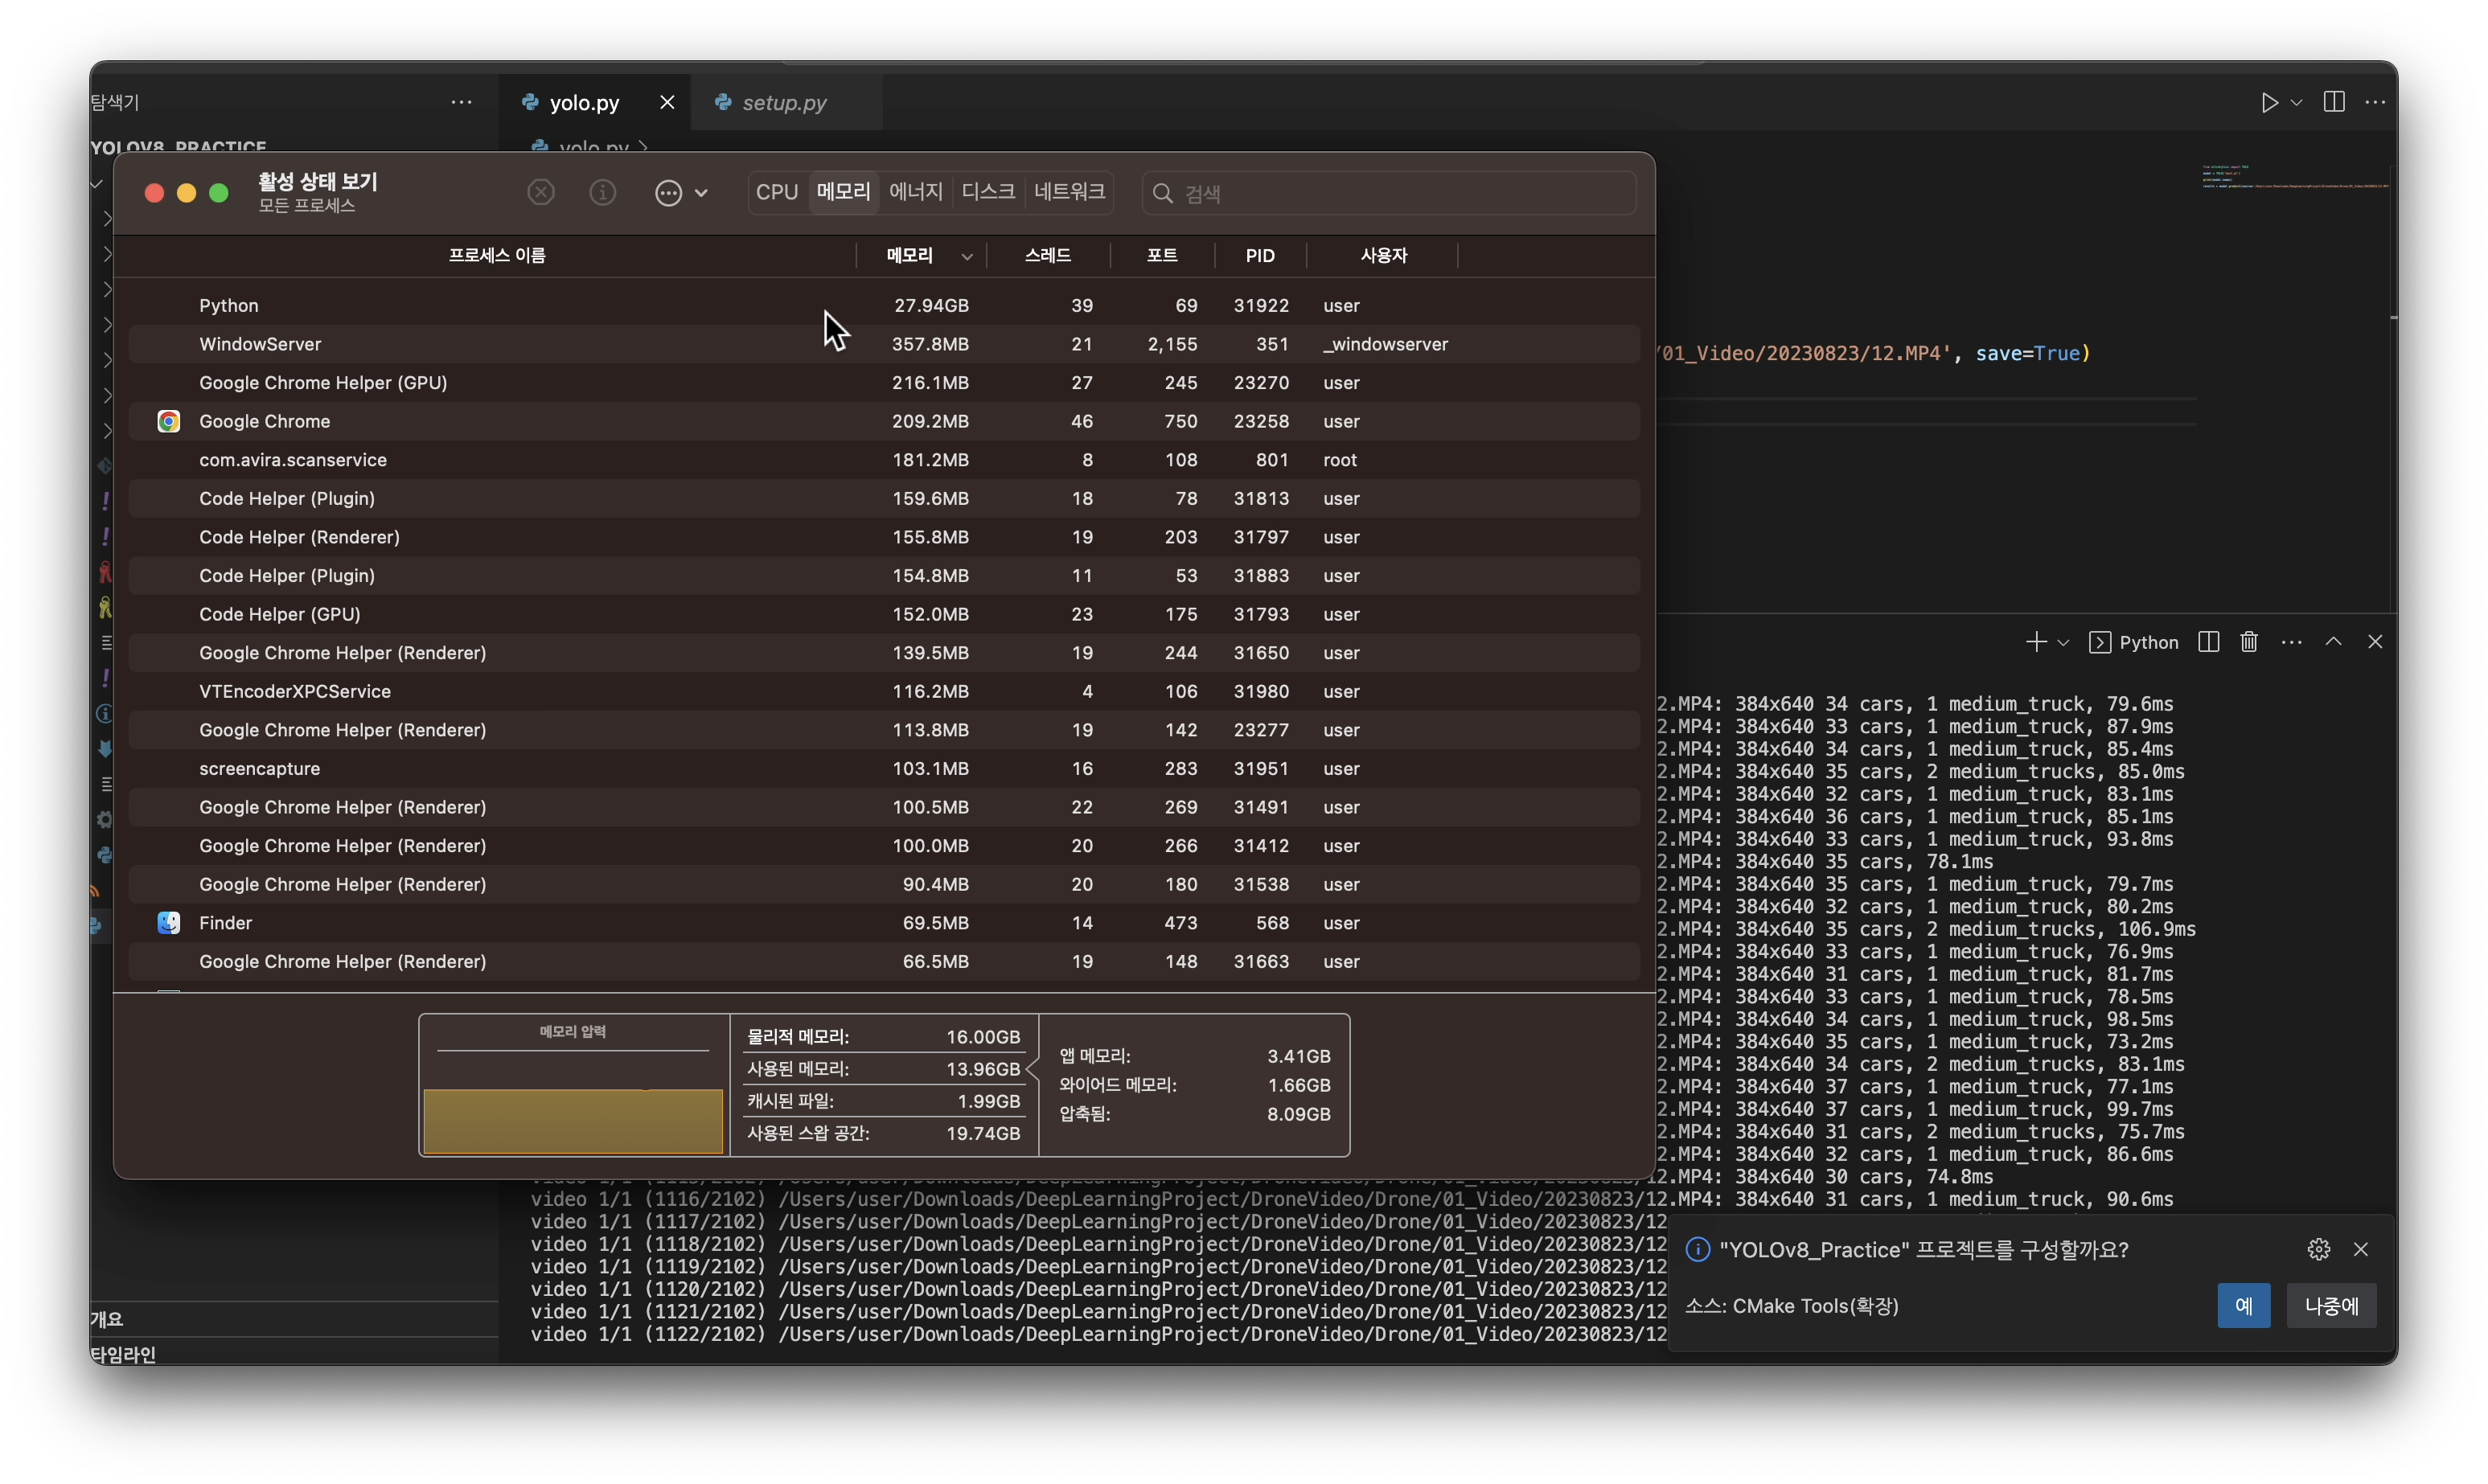The height and width of the screenshot is (1484, 2488).
Task: Open the run options dropdown arrow
Action: point(2297,103)
